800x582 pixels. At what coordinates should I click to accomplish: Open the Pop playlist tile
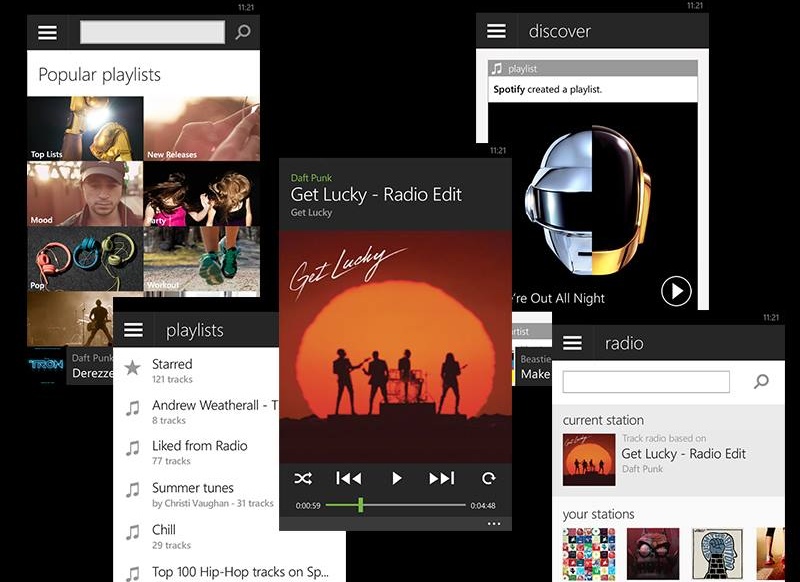pyautogui.click(x=85, y=259)
